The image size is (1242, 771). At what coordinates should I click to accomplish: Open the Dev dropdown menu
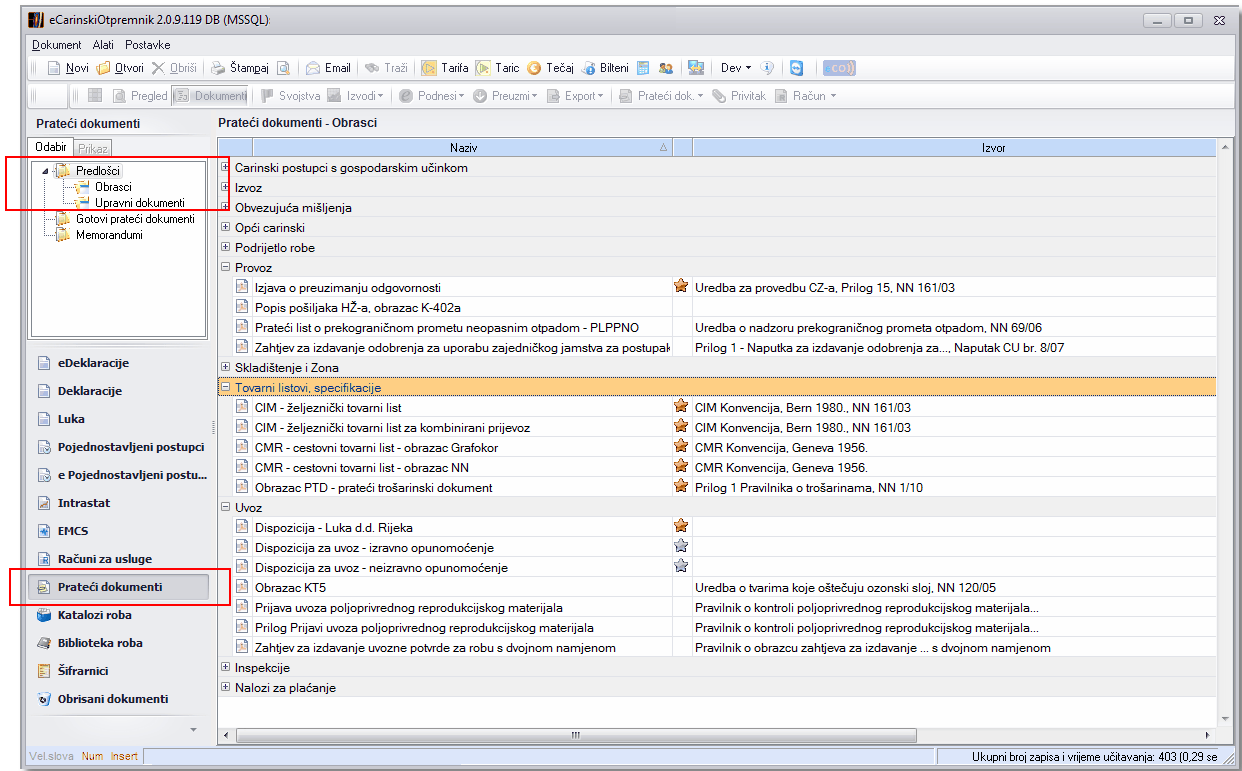click(x=736, y=68)
